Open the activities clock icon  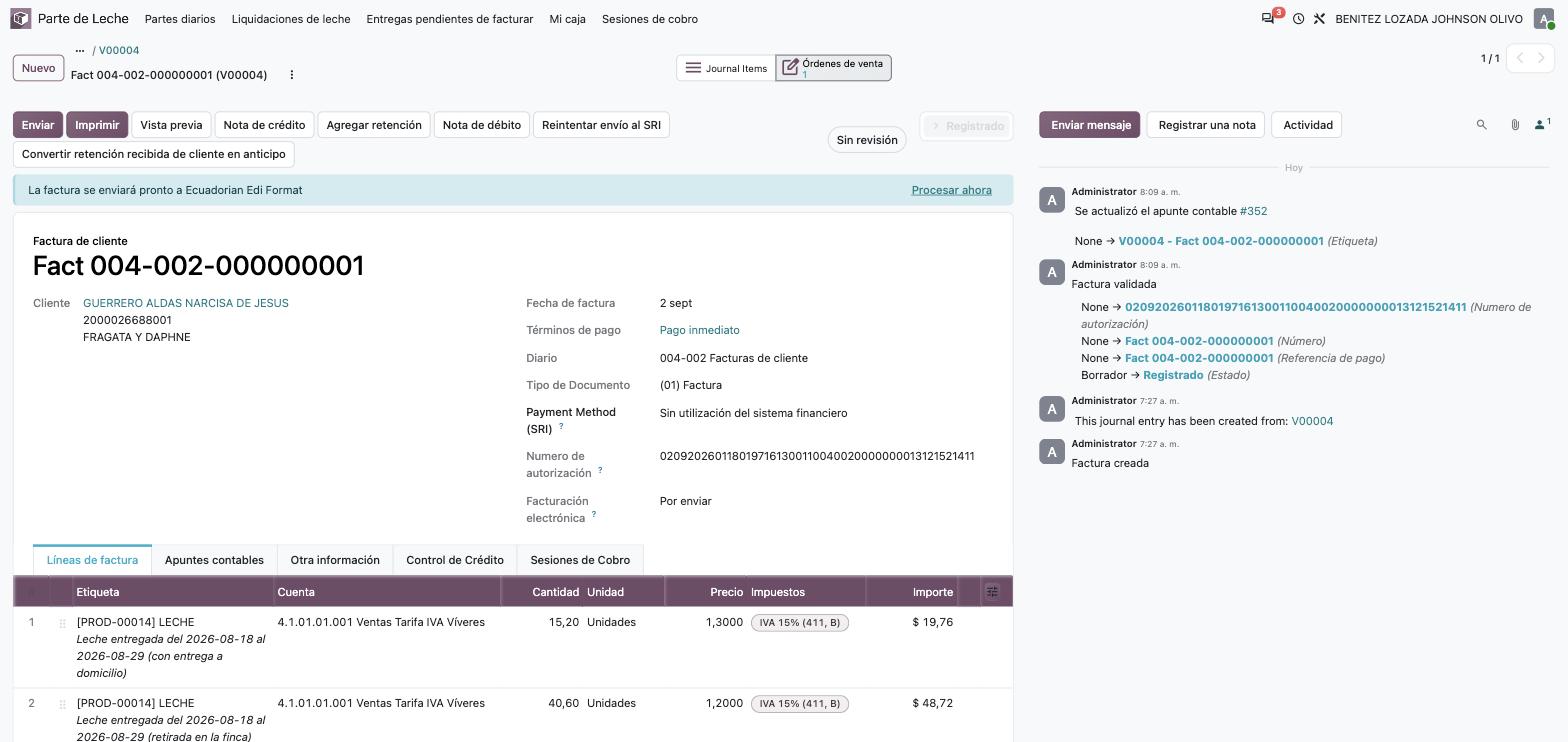tap(1298, 19)
